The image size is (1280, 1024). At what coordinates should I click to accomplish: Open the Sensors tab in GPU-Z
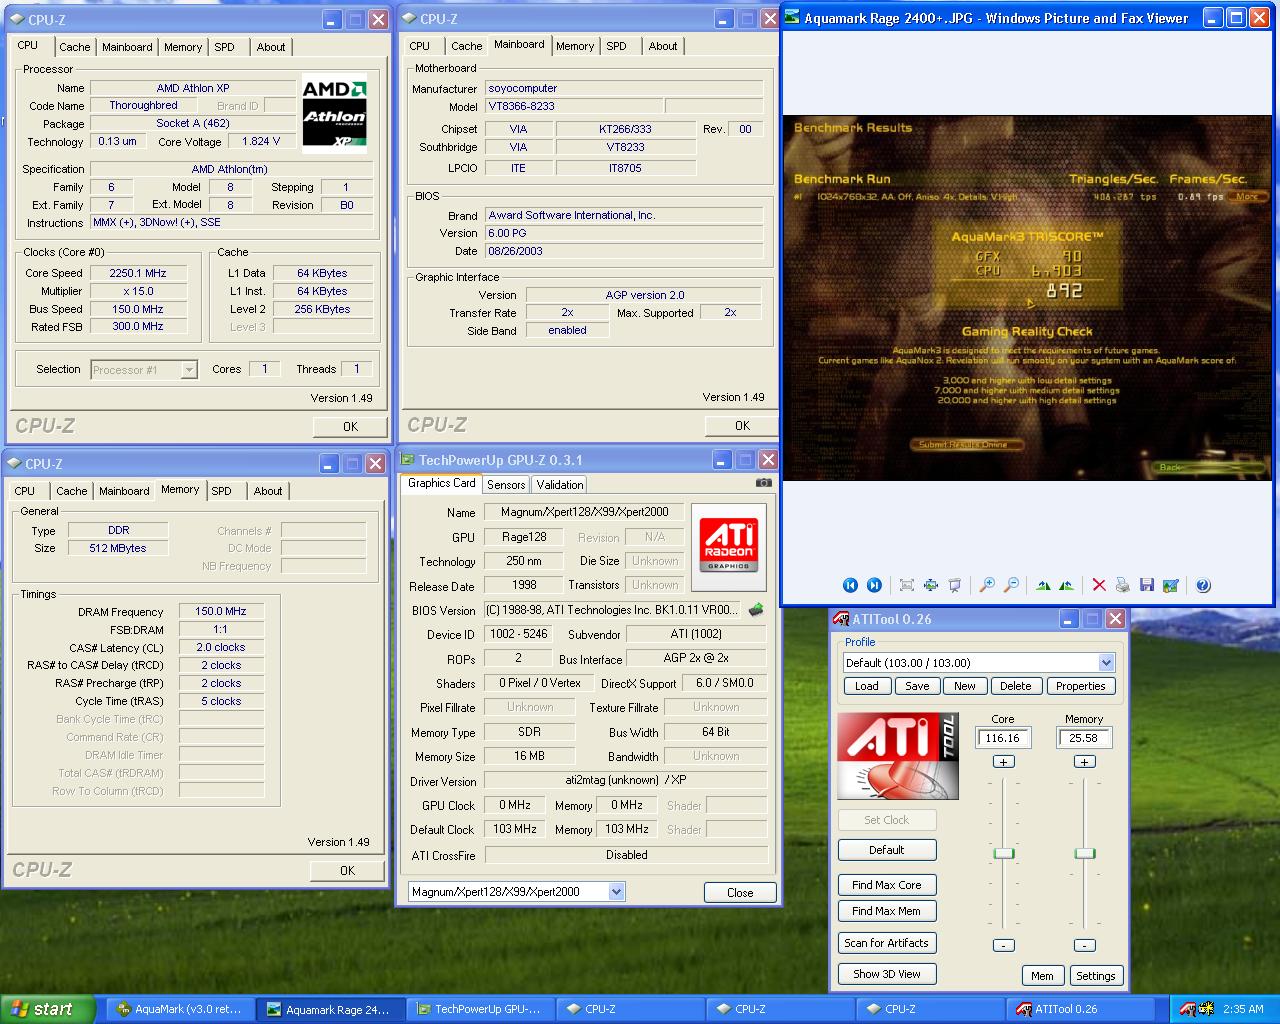pyautogui.click(x=506, y=484)
